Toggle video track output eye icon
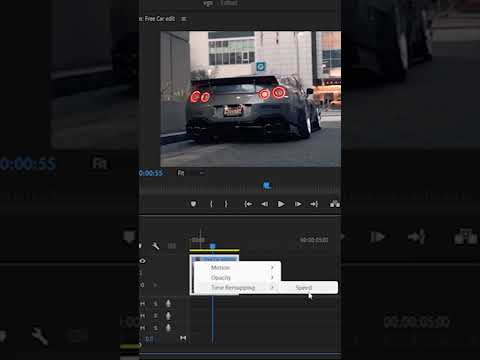The height and width of the screenshot is (360, 480). (x=142, y=261)
